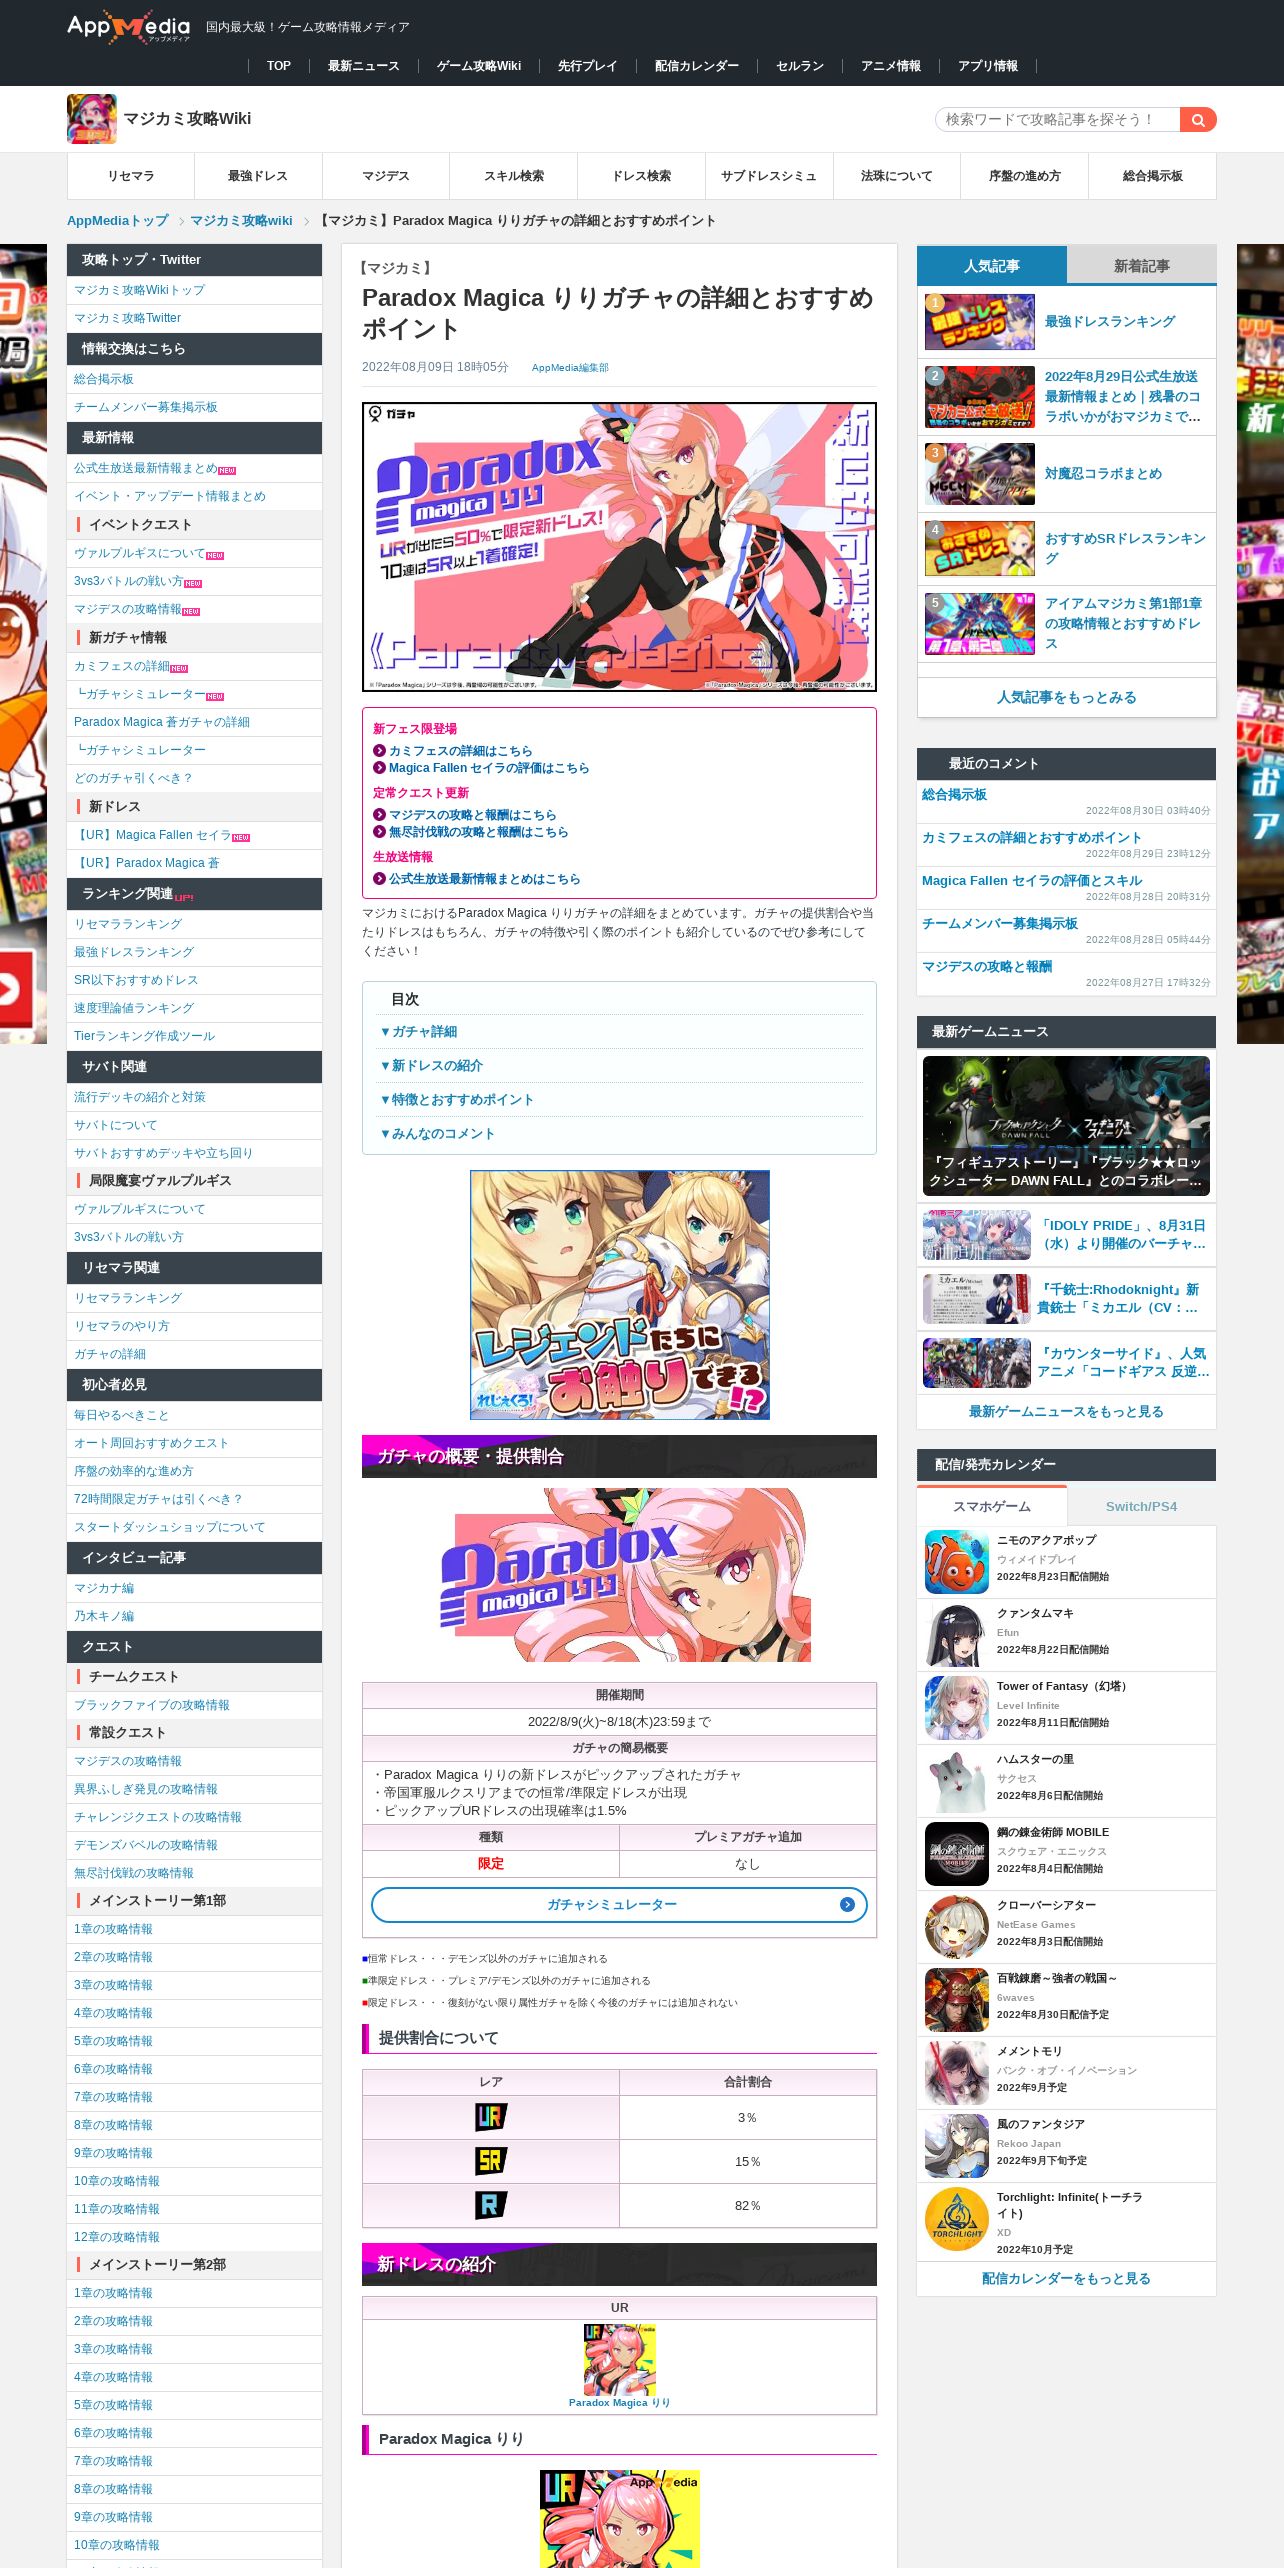Click AppMedia編集部 author link
Viewport: 1284px width, 2568px height.
[570, 368]
